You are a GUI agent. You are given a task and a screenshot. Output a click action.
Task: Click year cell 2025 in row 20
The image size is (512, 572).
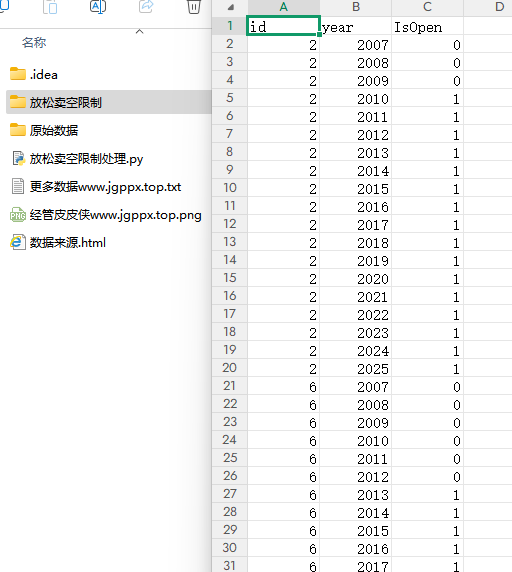coord(356,368)
